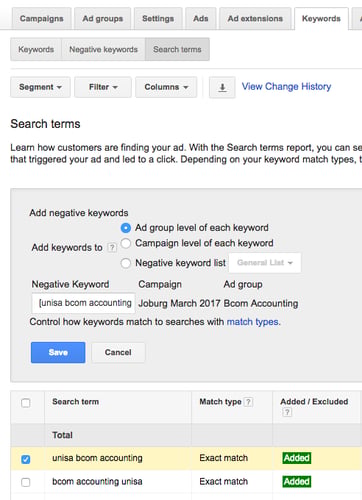Click Exact match in bcom accounting unisa row
This screenshot has width=362, height=500.
pos(224,481)
